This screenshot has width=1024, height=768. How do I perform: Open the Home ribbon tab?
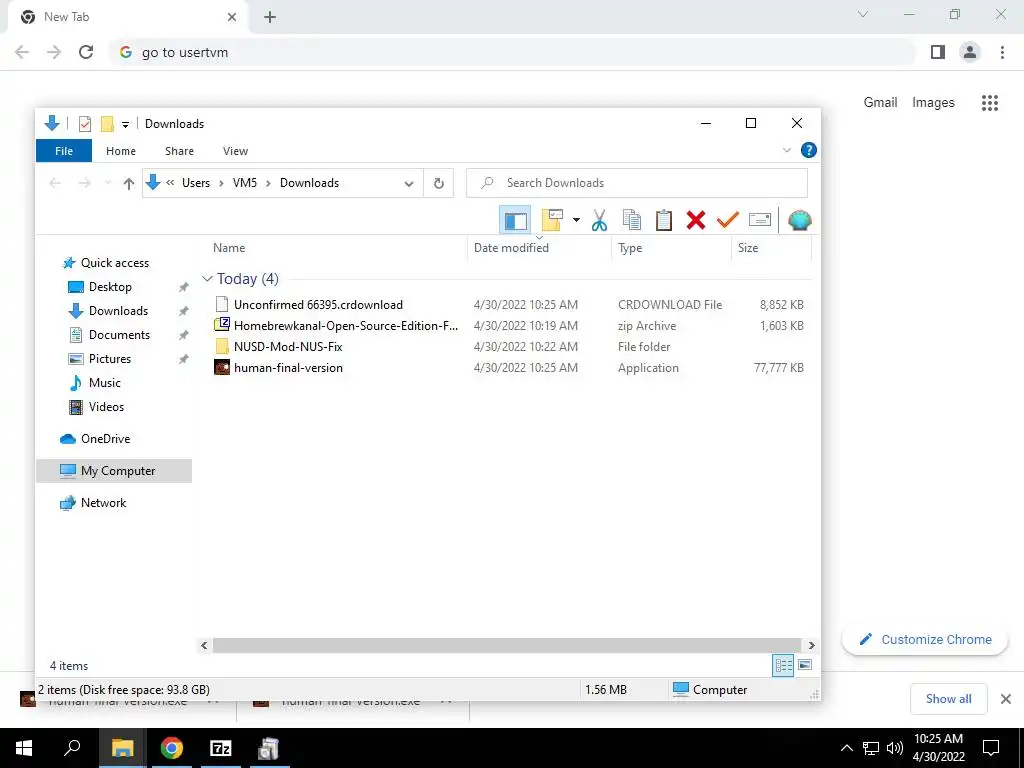coord(121,151)
